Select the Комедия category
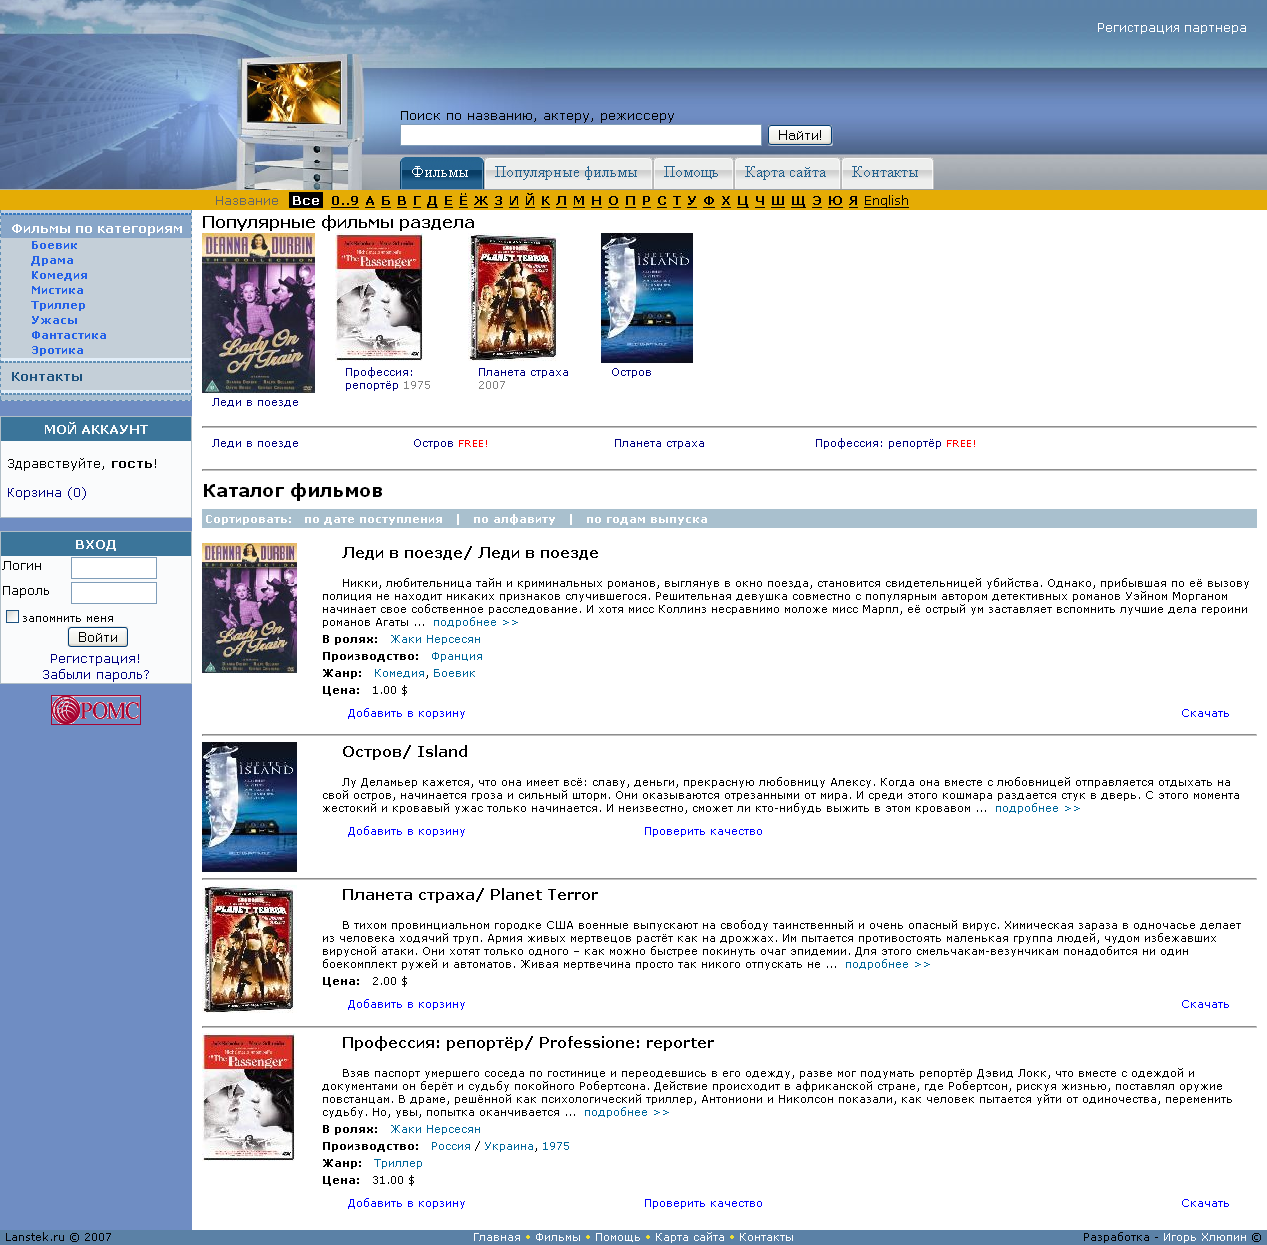This screenshot has width=1267, height=1245. click(x=59, y=275)
